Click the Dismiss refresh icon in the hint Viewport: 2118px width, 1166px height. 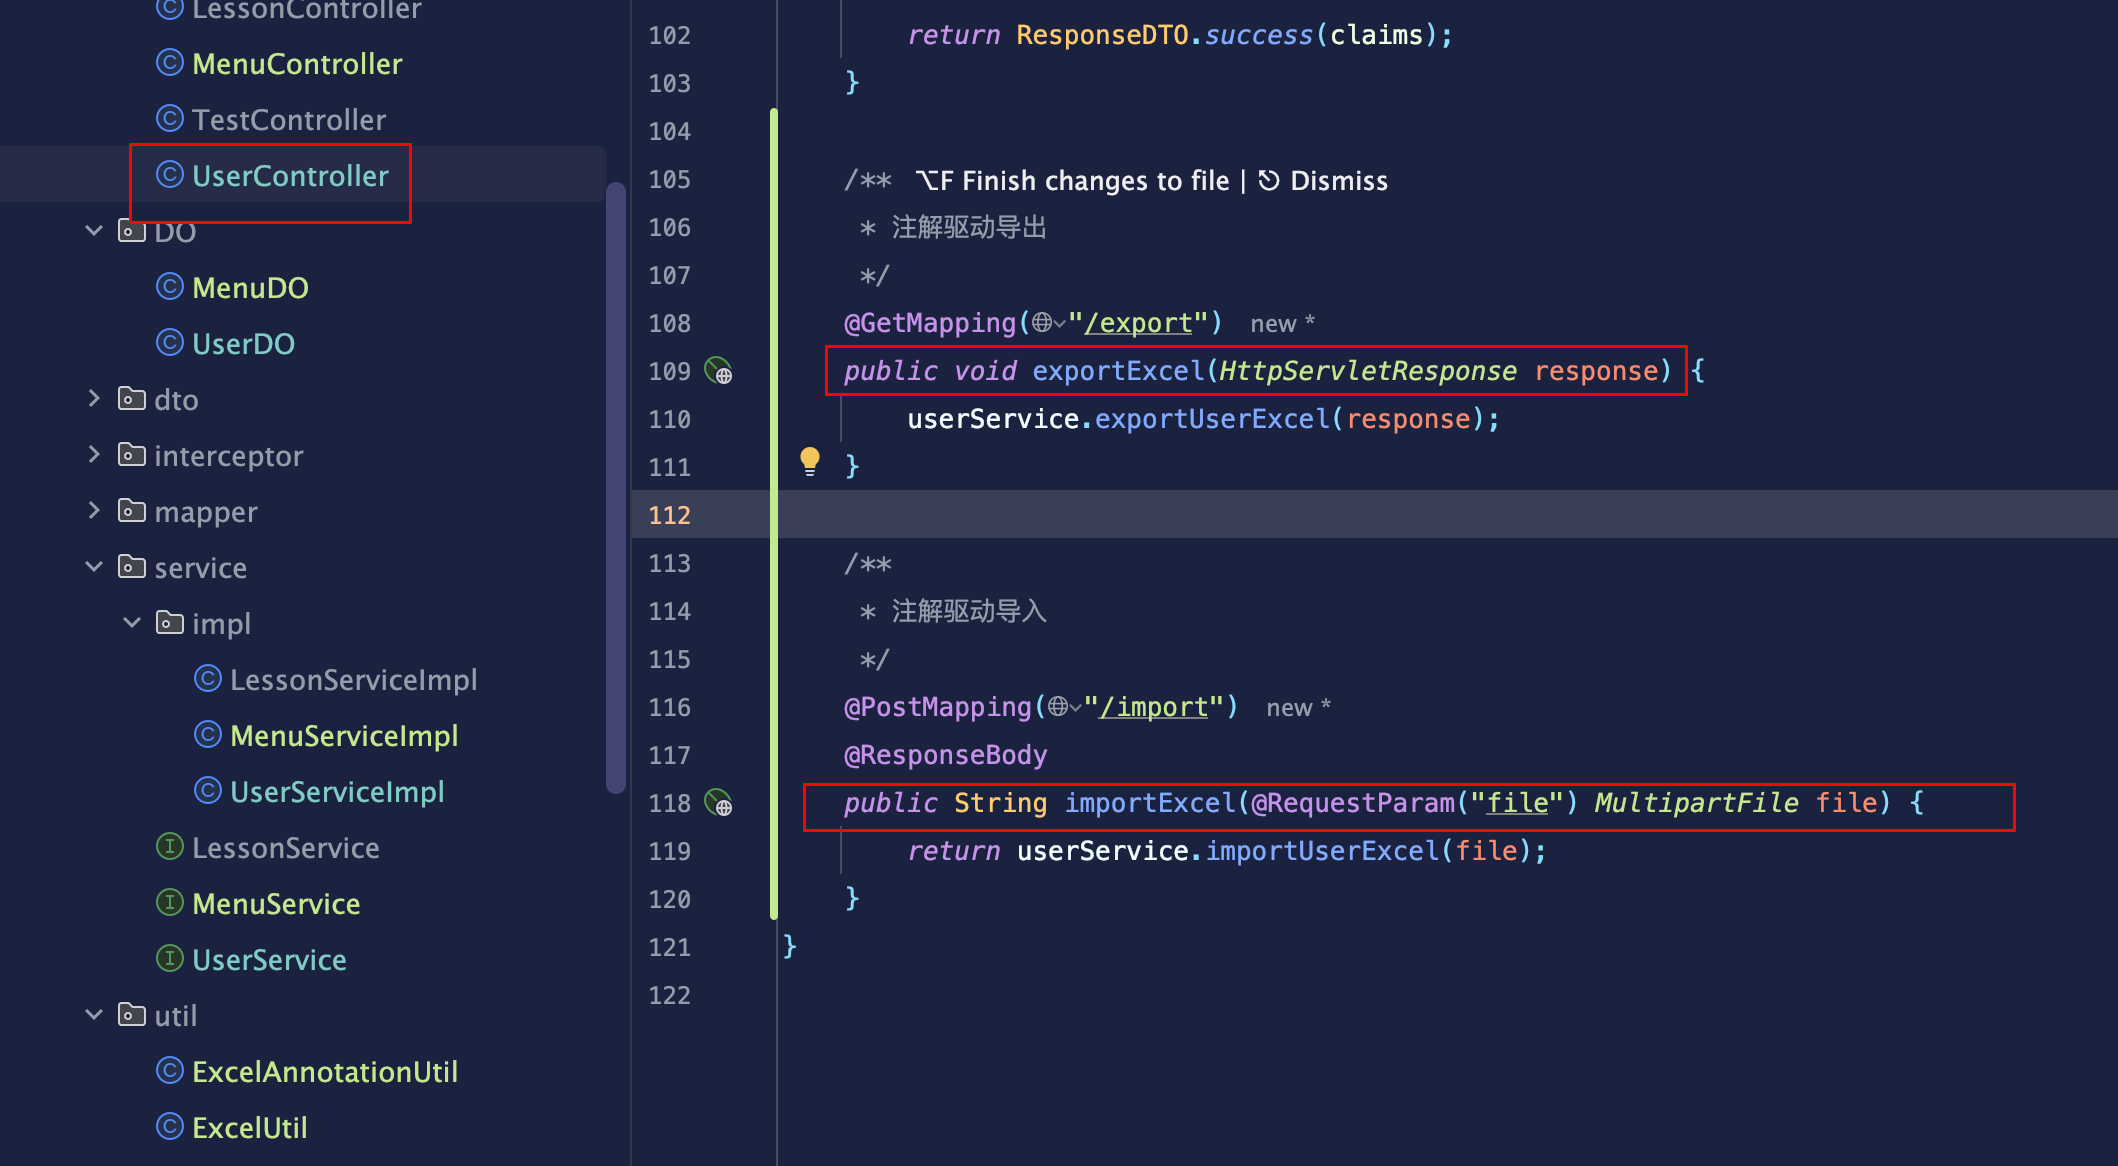pos(1269,180)
